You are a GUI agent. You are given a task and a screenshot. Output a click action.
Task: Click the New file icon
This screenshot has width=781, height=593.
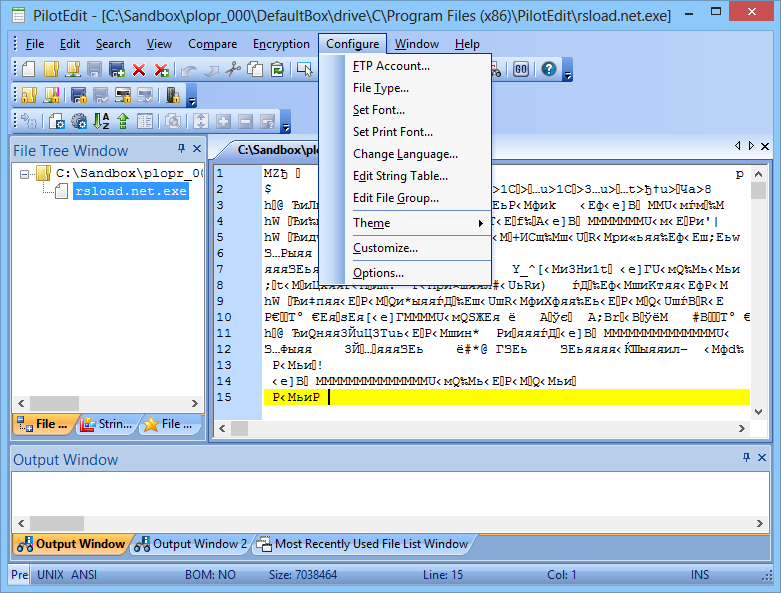28,69
